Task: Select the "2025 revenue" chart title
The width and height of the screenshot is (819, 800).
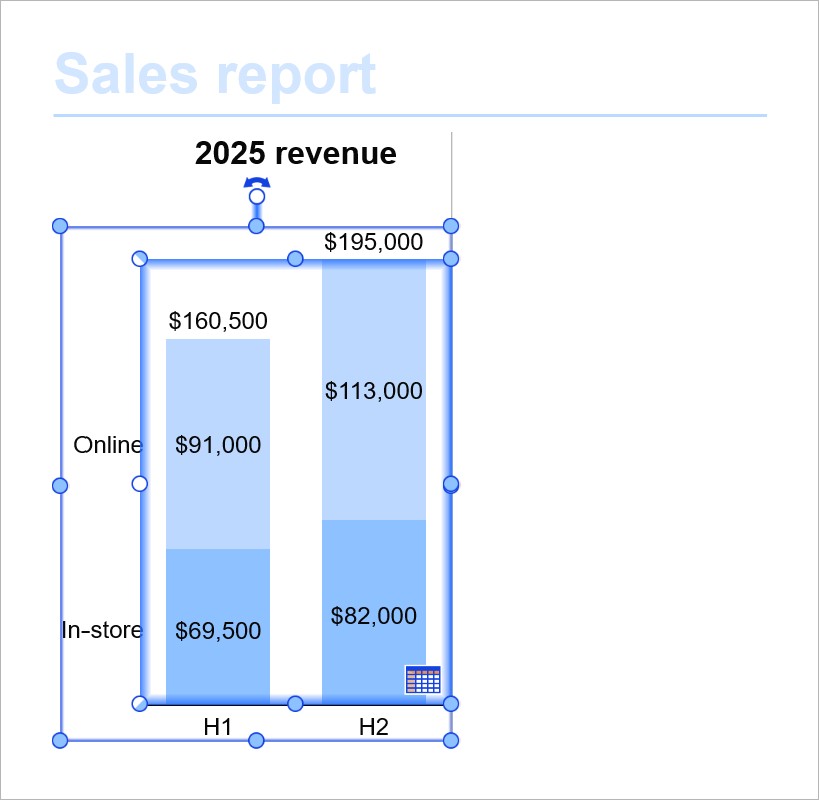Action: click(x=295, y=154)
